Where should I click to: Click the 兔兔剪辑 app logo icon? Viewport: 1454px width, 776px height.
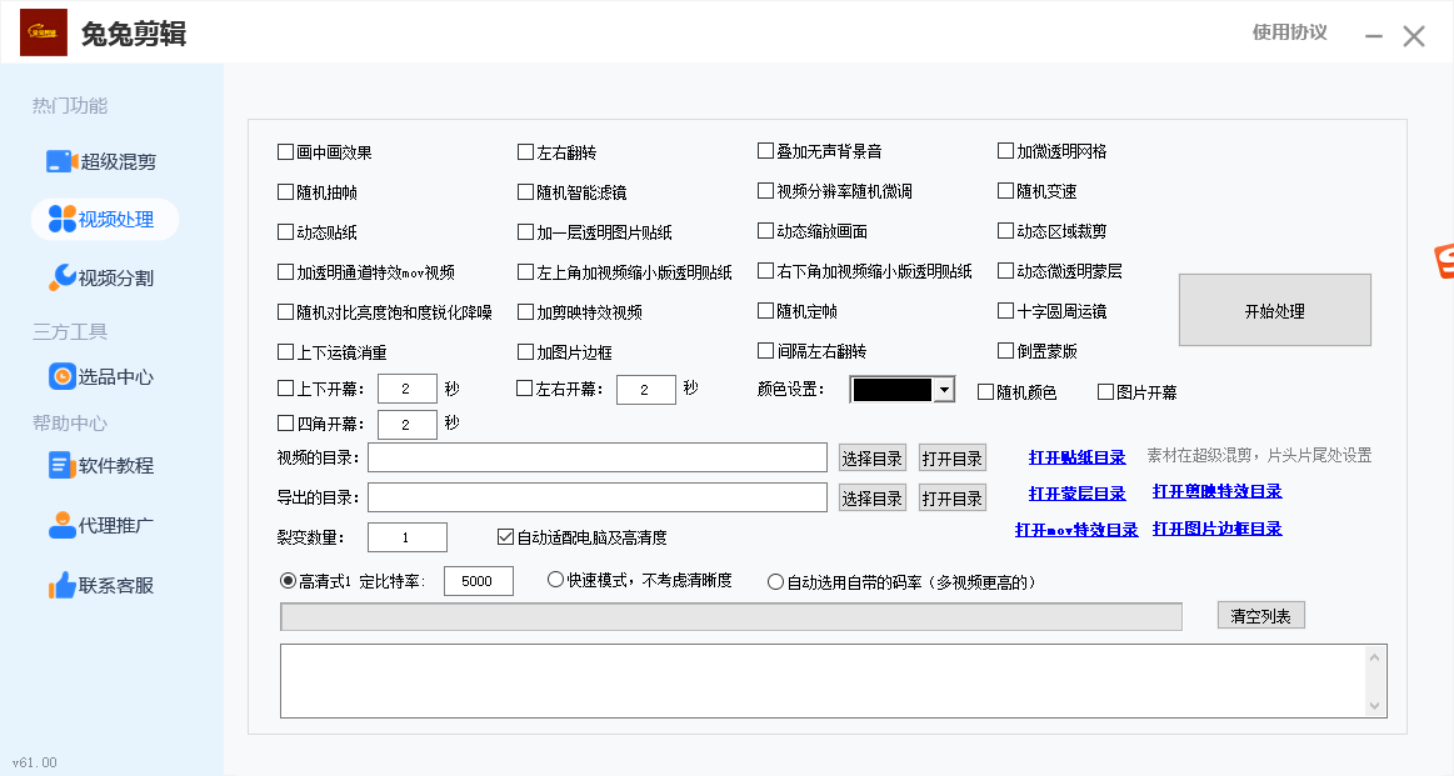[x=43, y=33]
